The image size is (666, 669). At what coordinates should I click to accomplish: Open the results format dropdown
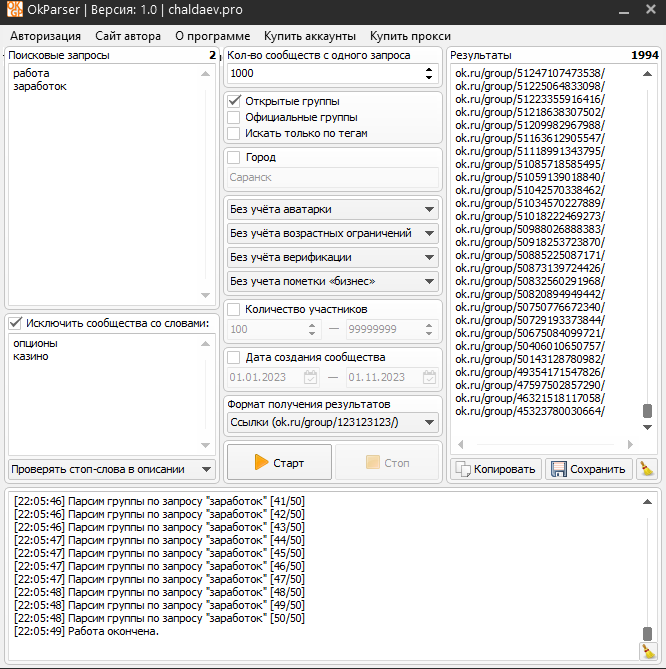point(332,423)
